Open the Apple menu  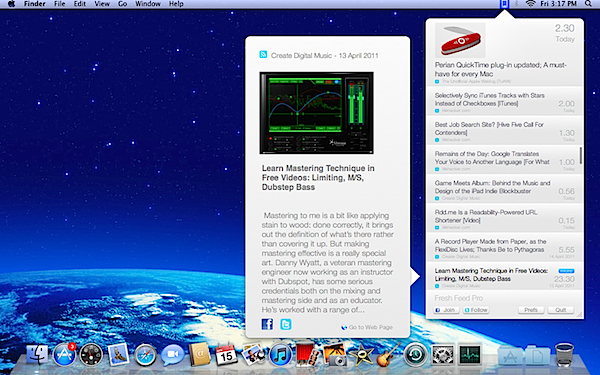tap(11, 4)
